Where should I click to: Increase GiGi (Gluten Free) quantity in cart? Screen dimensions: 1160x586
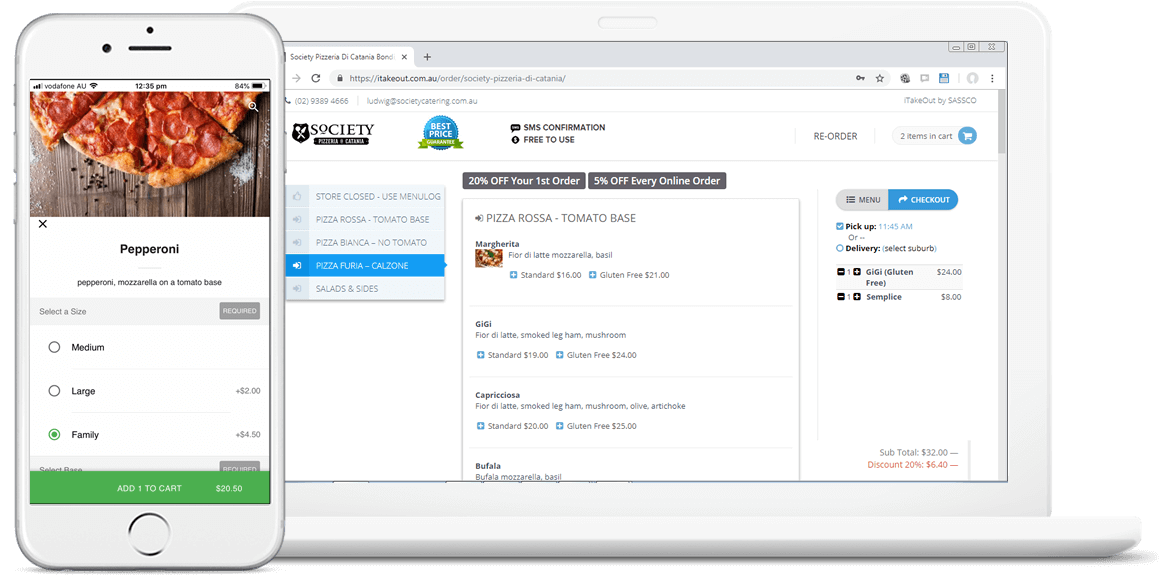pyautogui.click(x=857, y=272)
